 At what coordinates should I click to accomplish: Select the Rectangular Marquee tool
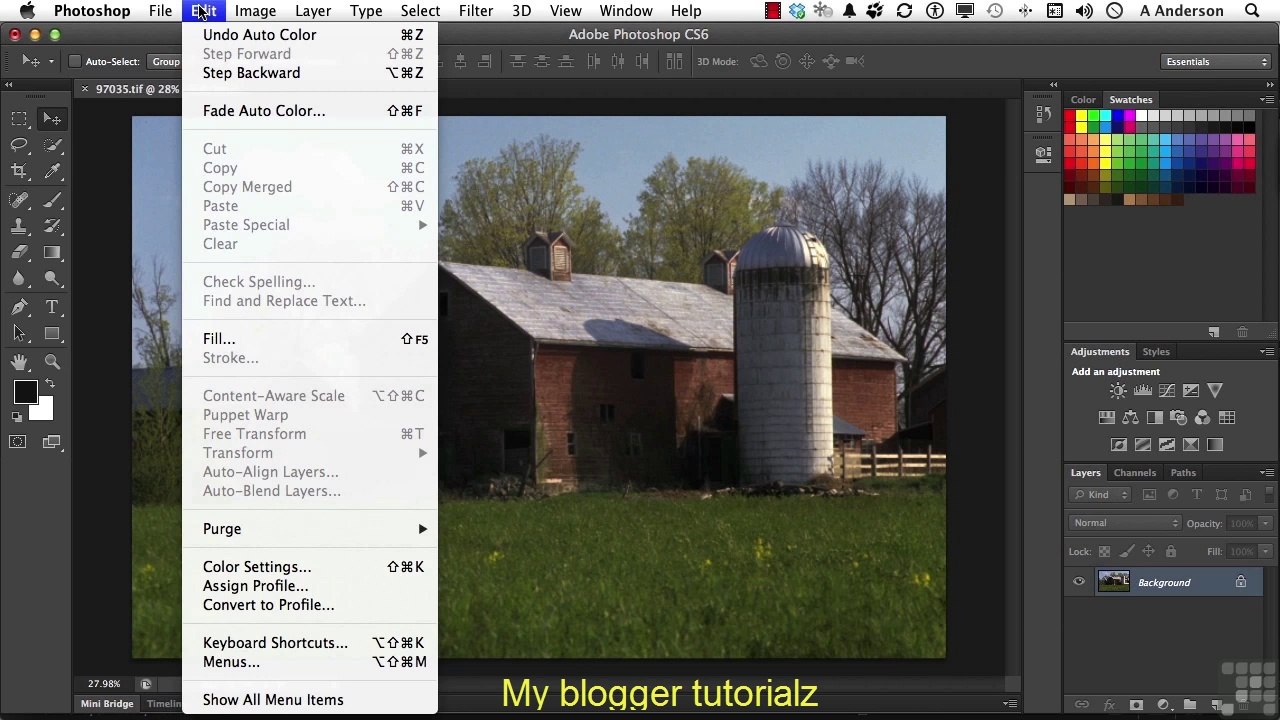pos(19,119)
